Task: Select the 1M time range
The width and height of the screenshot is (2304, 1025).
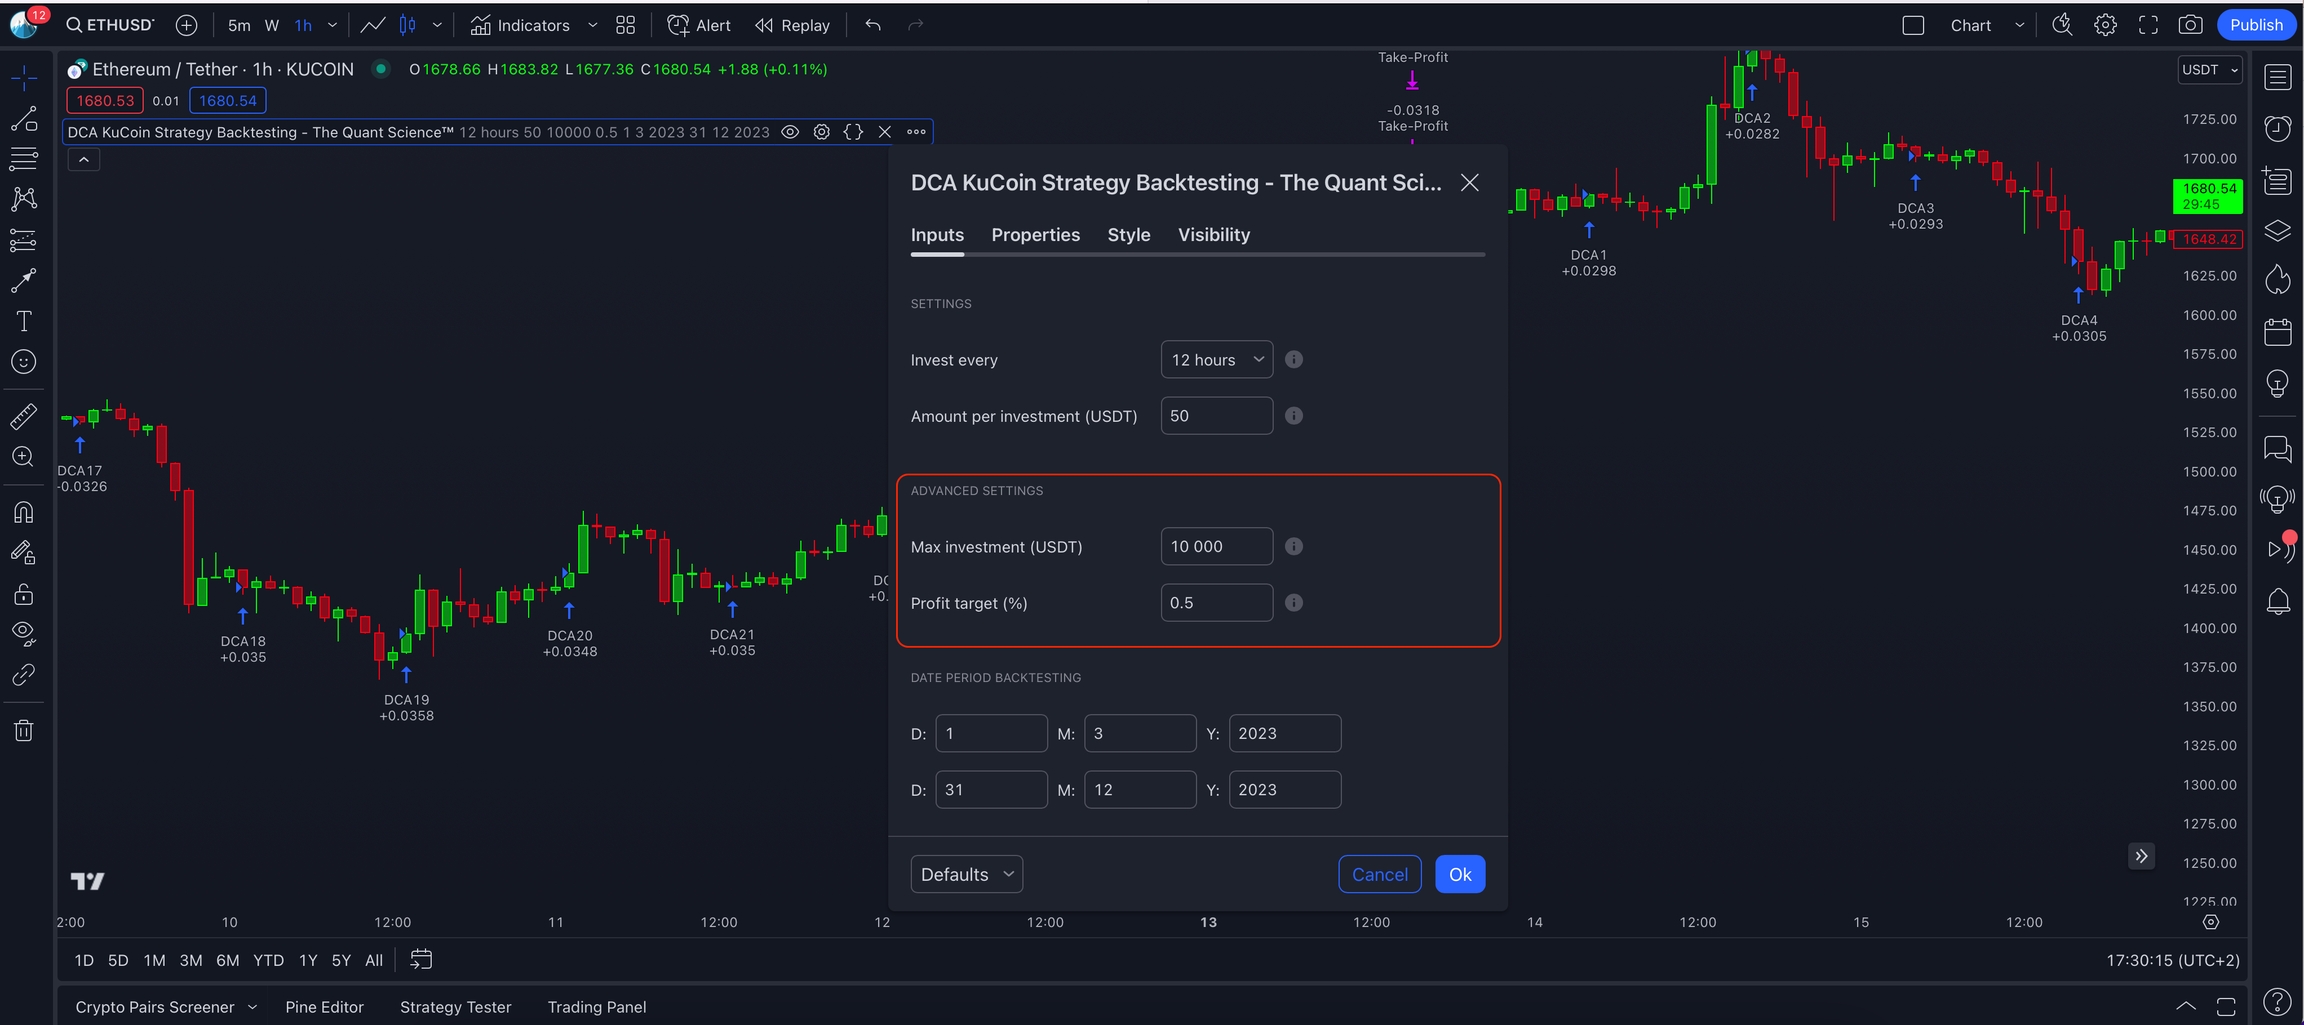Action: click(x=154, y=960)
